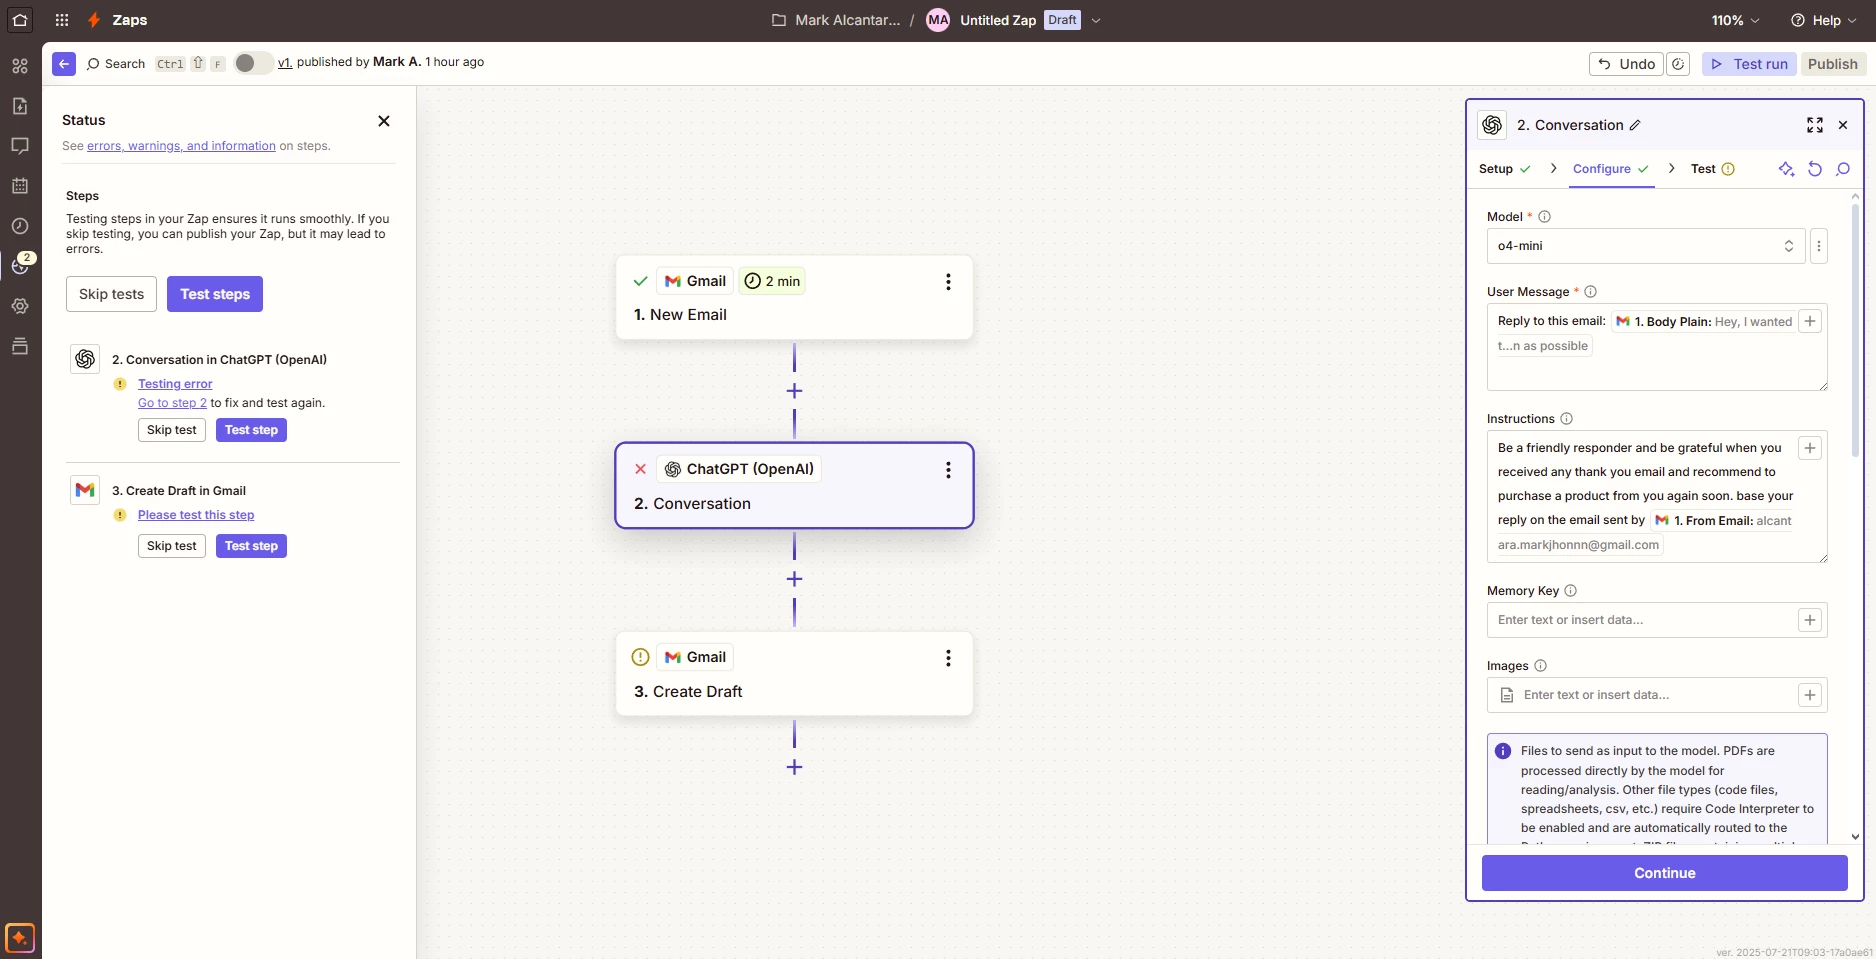Viewport: 1876px width, 959px height.
Task: Insert data into Memory Key field
Action: 1810,620
